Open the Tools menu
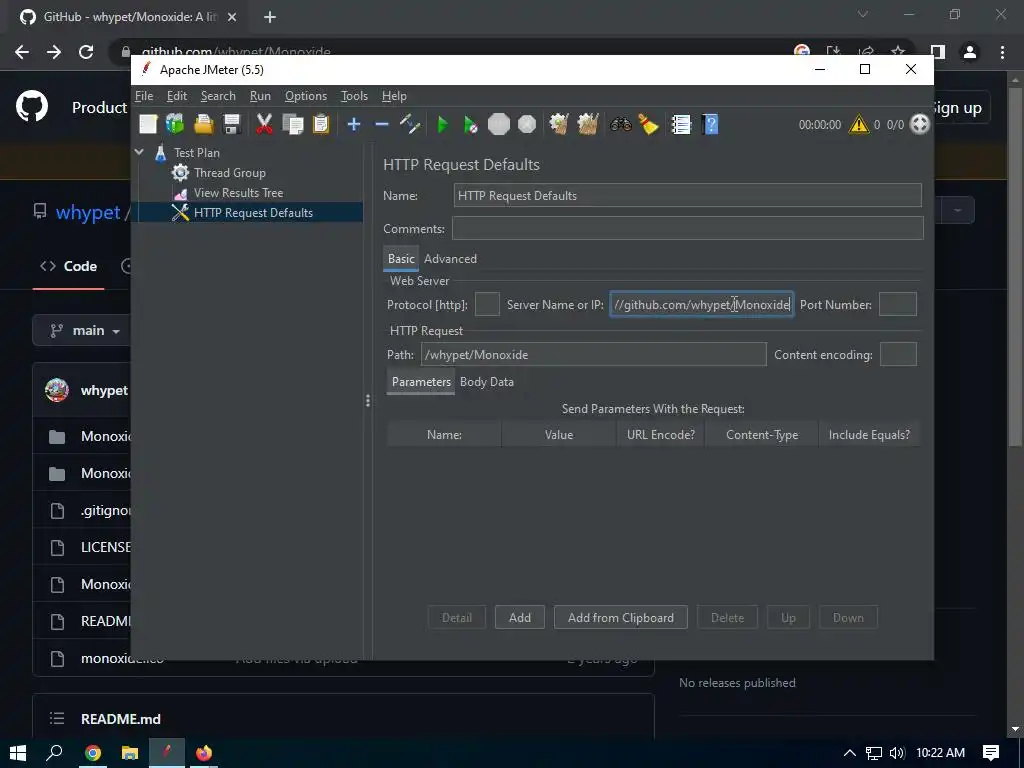Image resolution: width=1024 pixels, height=768 pixels. [x=354, y=96]
